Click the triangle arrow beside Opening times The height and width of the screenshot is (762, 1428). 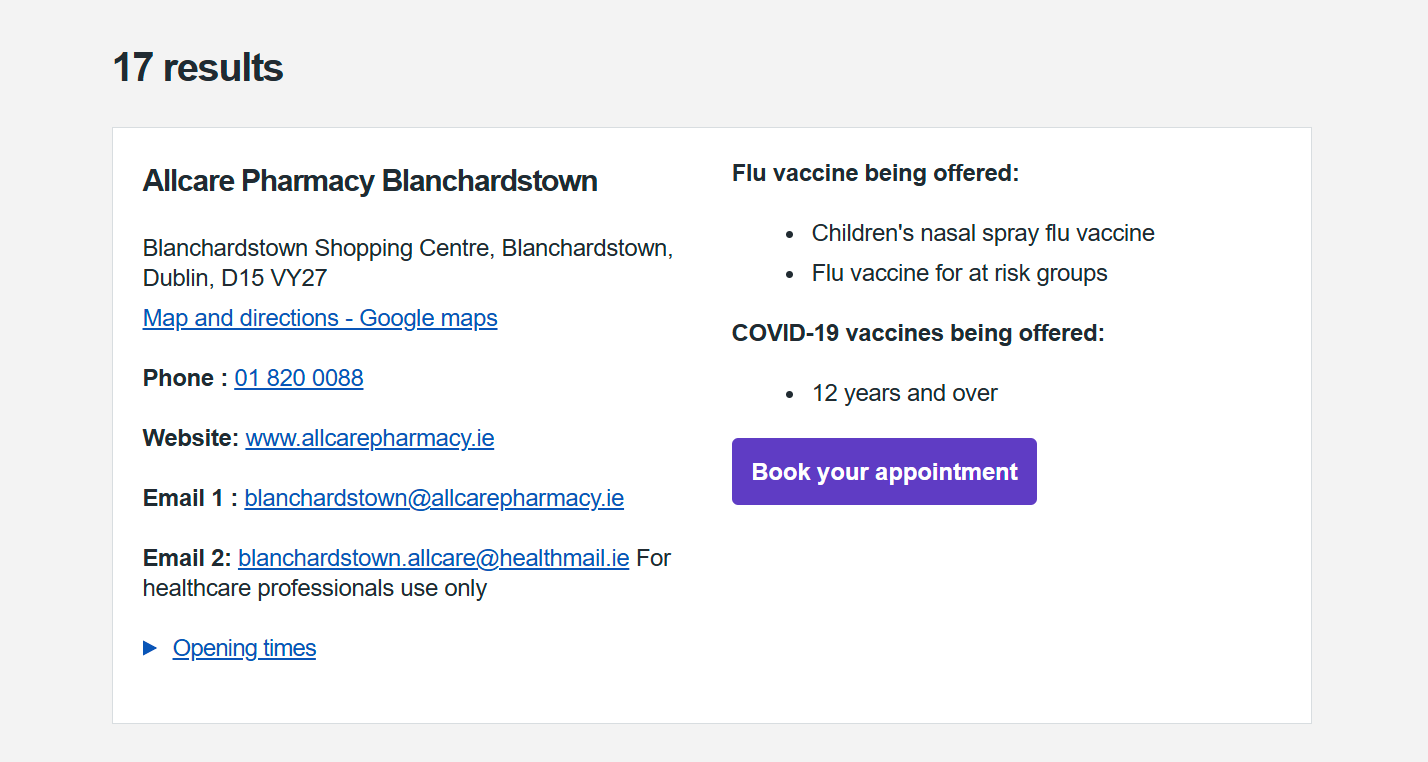point(151,648)
